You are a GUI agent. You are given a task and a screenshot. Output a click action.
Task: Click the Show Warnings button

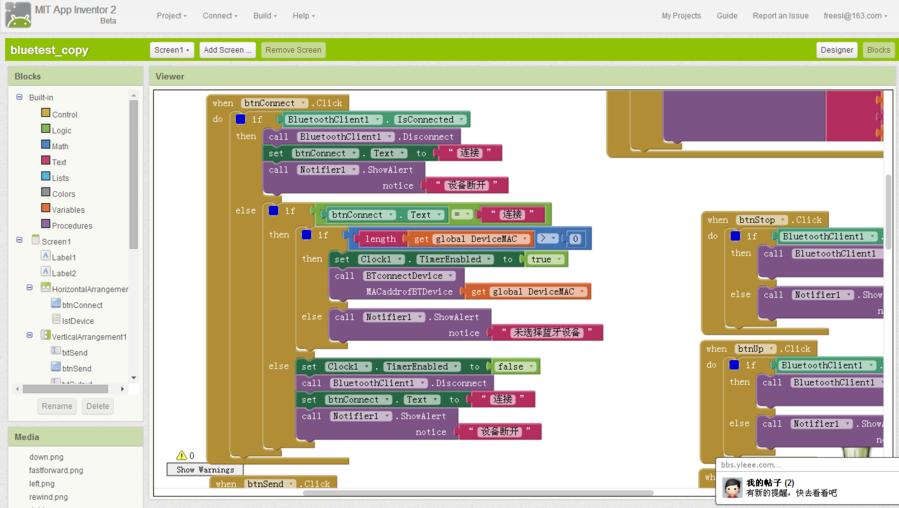pyautogui.click(x=205, y=469)
